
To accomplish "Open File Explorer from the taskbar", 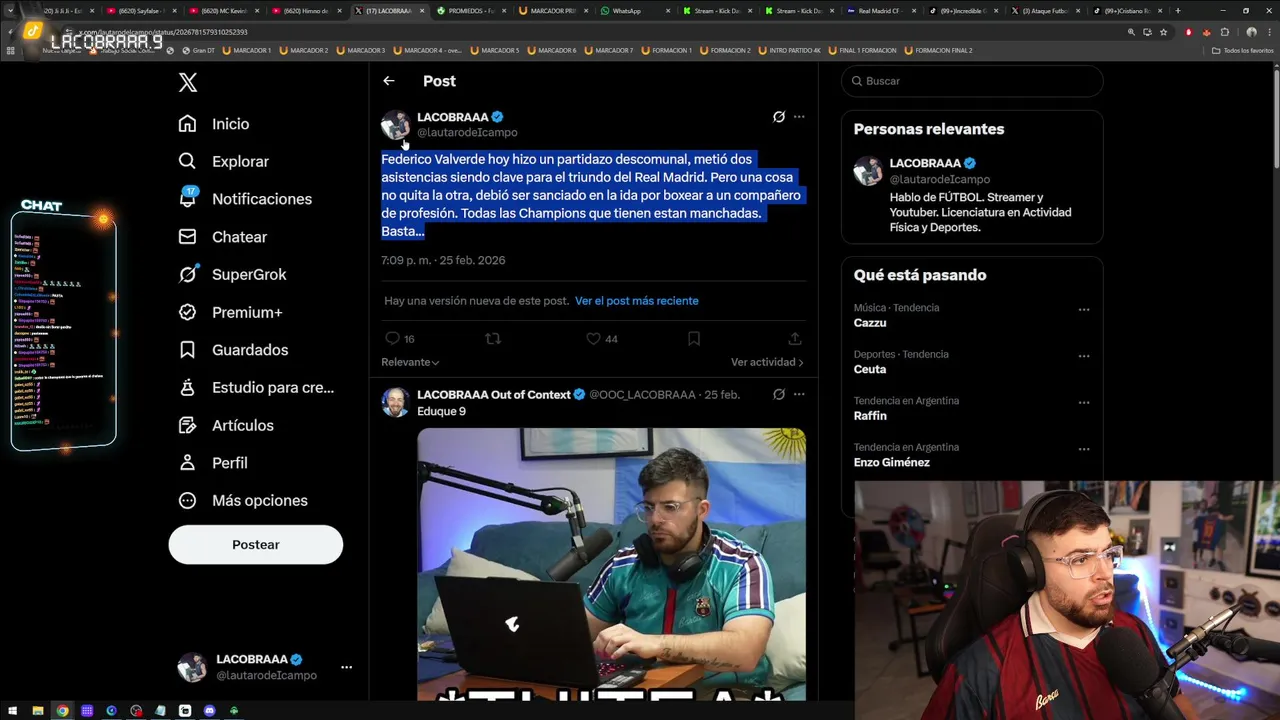I will [38, 711].
